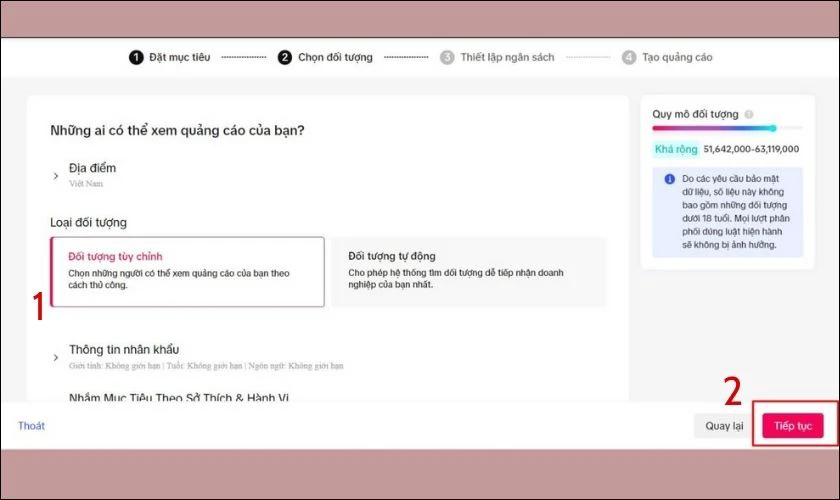The image size is (840, 500).
Task: Click the step 3 circle icon
Action: pyautogui.click(x=447, y=57)
